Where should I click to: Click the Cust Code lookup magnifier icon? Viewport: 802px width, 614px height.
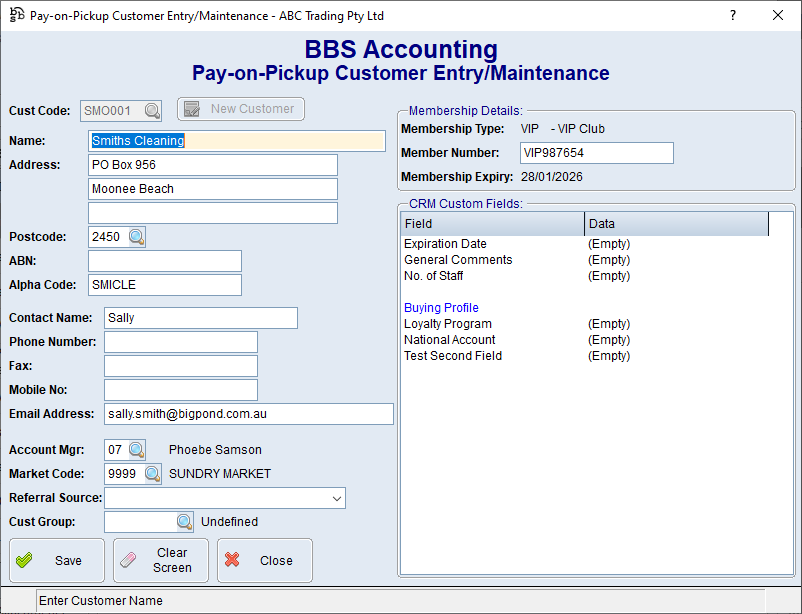click(151, 110)
